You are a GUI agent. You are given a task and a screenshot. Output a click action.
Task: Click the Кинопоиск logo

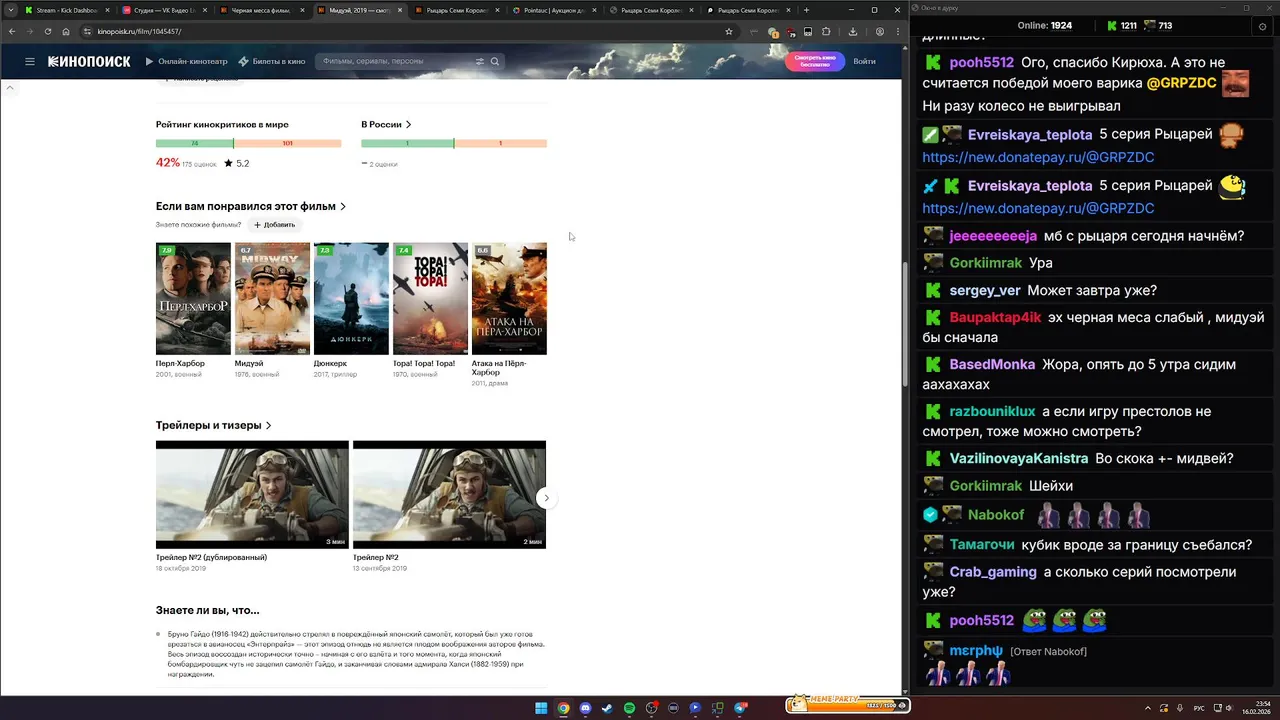tap(89, 61)
